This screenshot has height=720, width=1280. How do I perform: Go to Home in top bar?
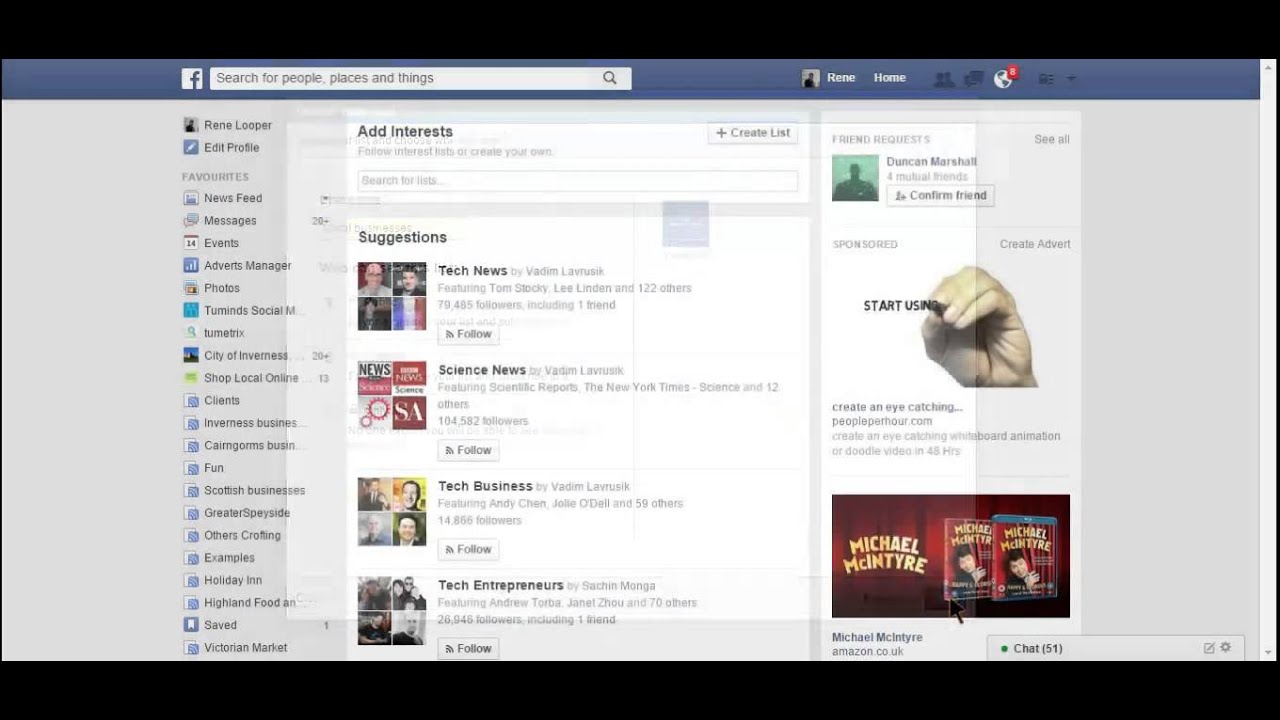[889, 78]
